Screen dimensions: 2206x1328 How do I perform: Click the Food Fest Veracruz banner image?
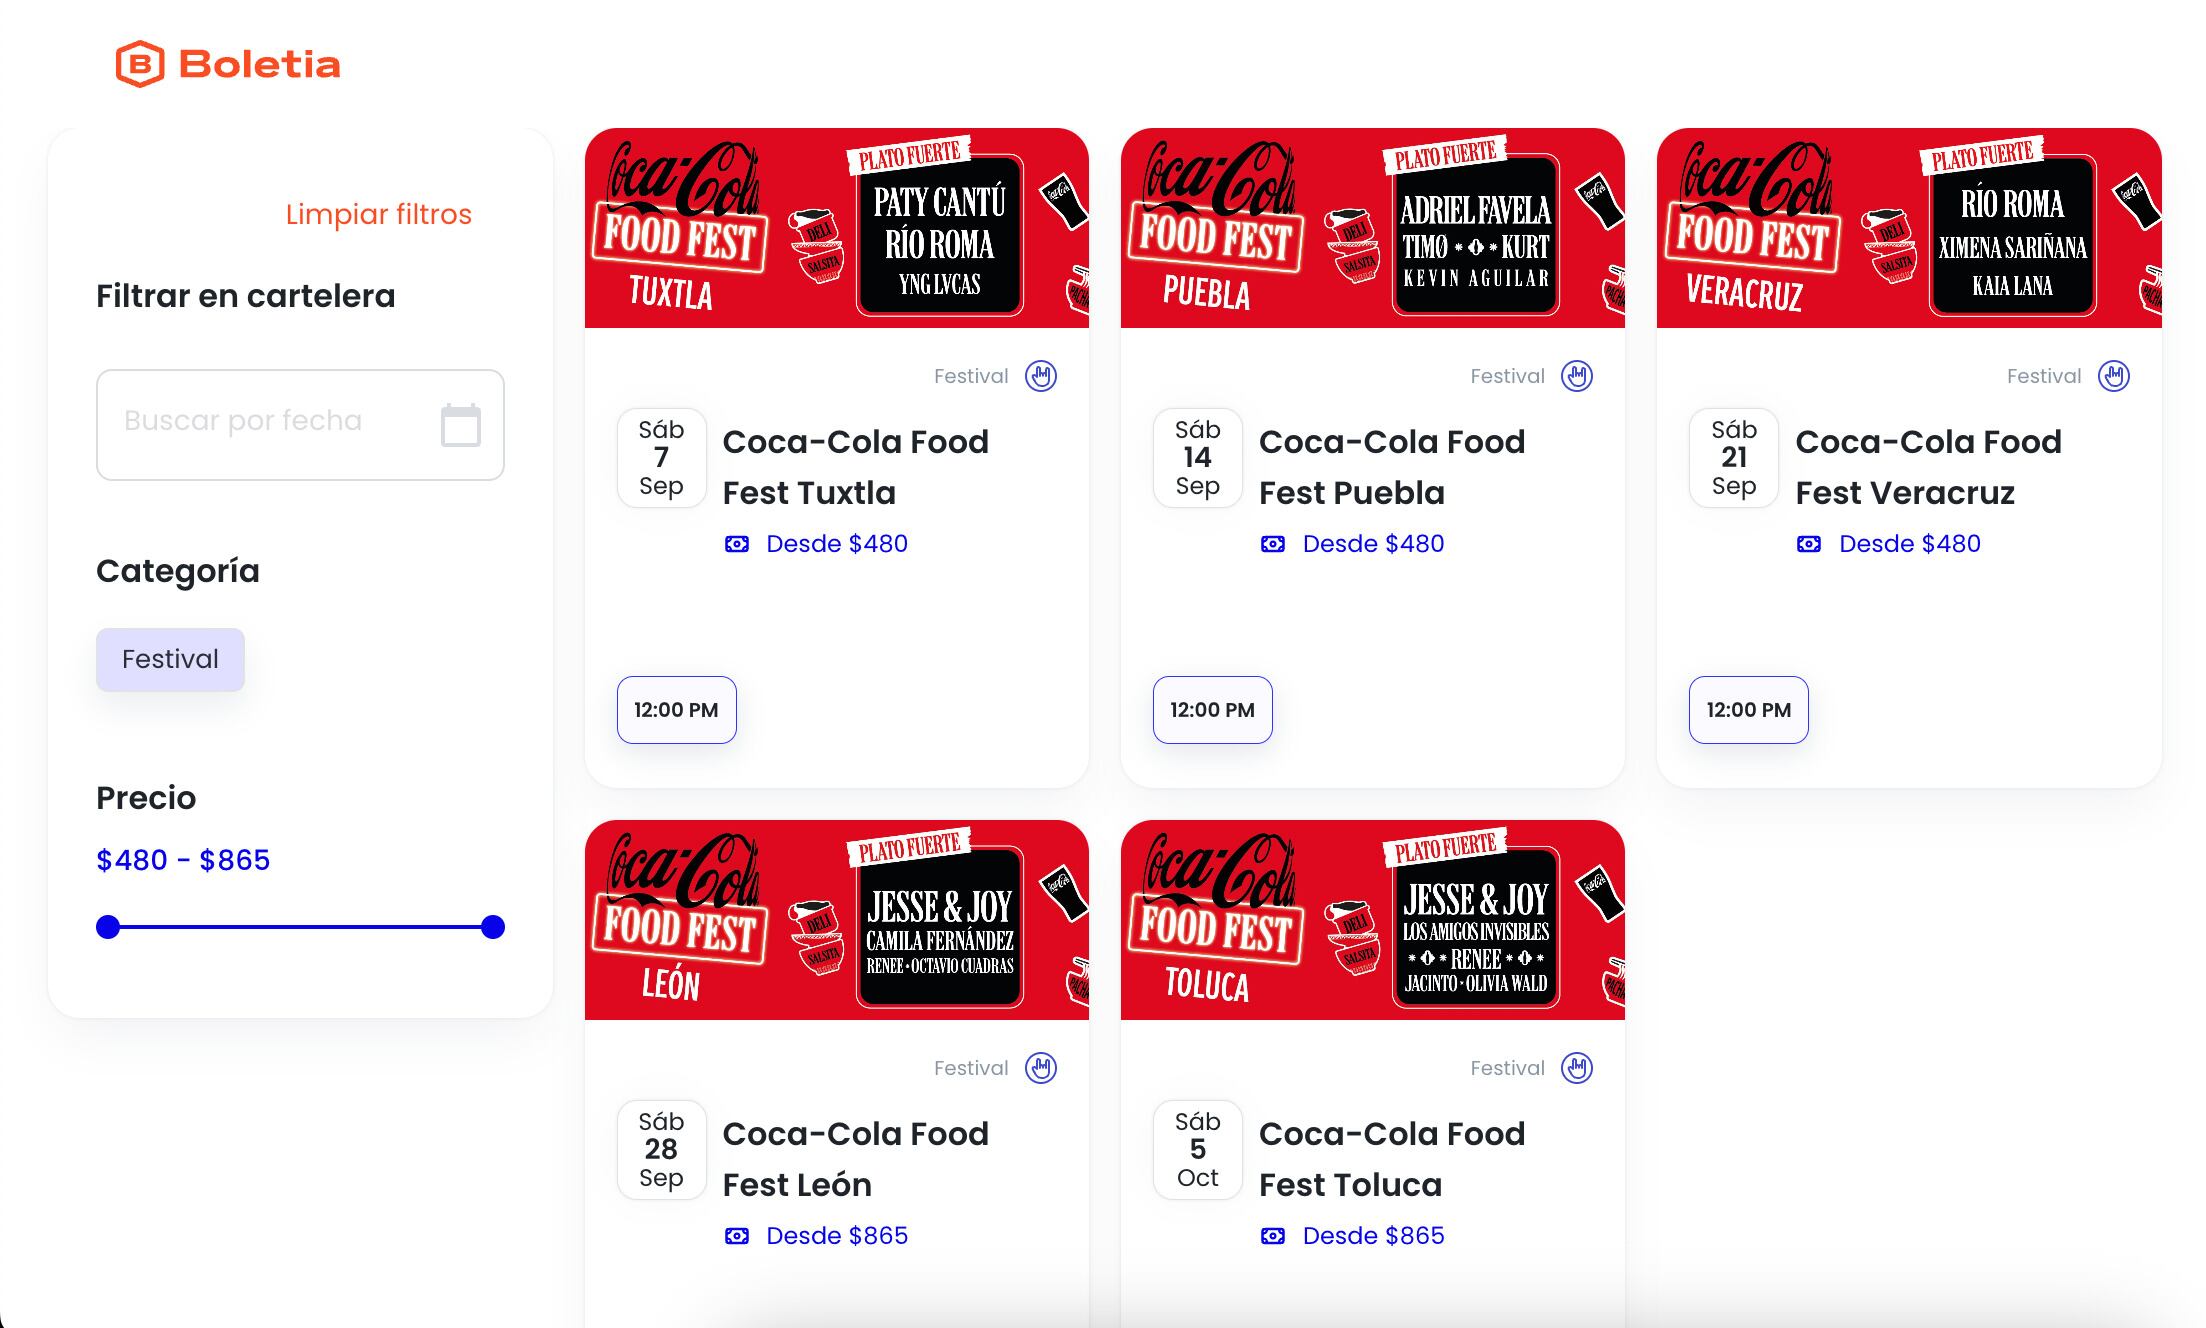click(x=1908, y=228)
